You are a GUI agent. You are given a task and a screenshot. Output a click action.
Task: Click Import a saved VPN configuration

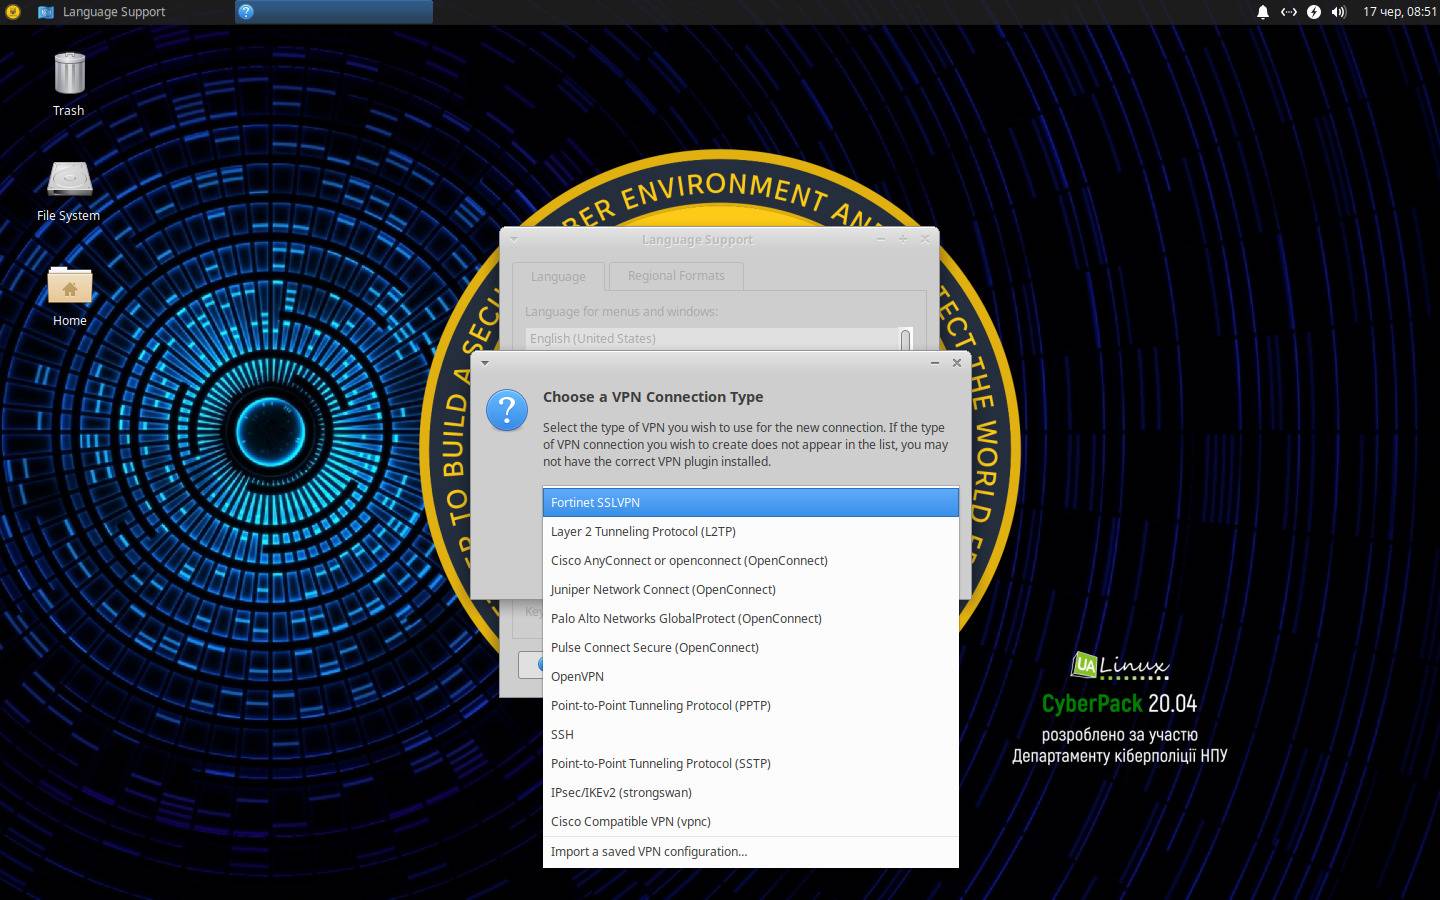click(750, 852)
